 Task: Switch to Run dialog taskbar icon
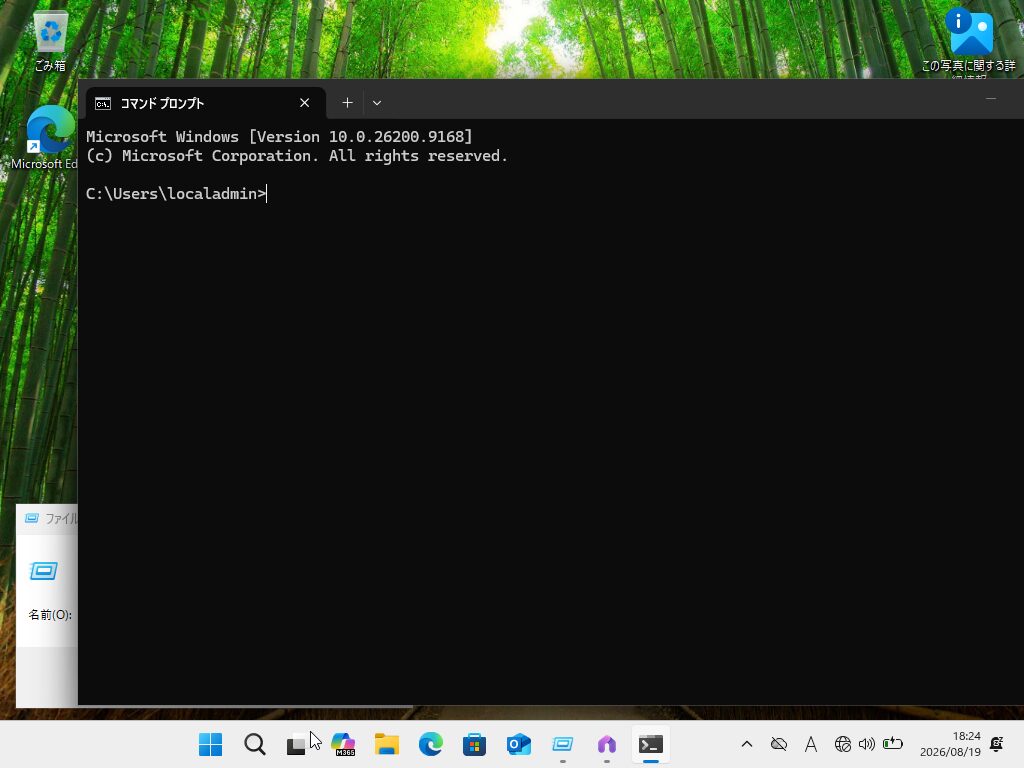coord(562,744)
